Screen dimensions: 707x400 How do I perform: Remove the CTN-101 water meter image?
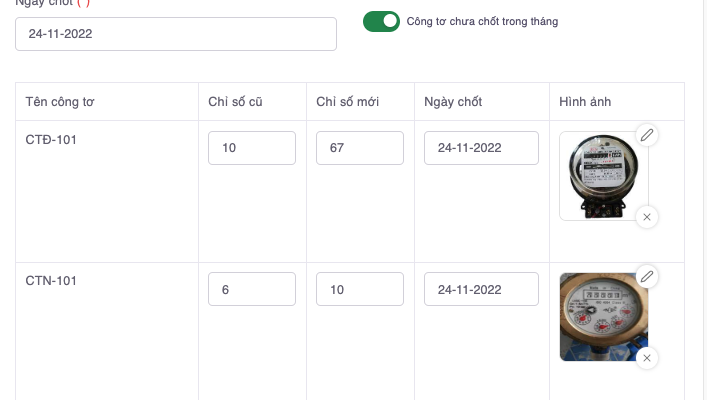pos(647,358)
